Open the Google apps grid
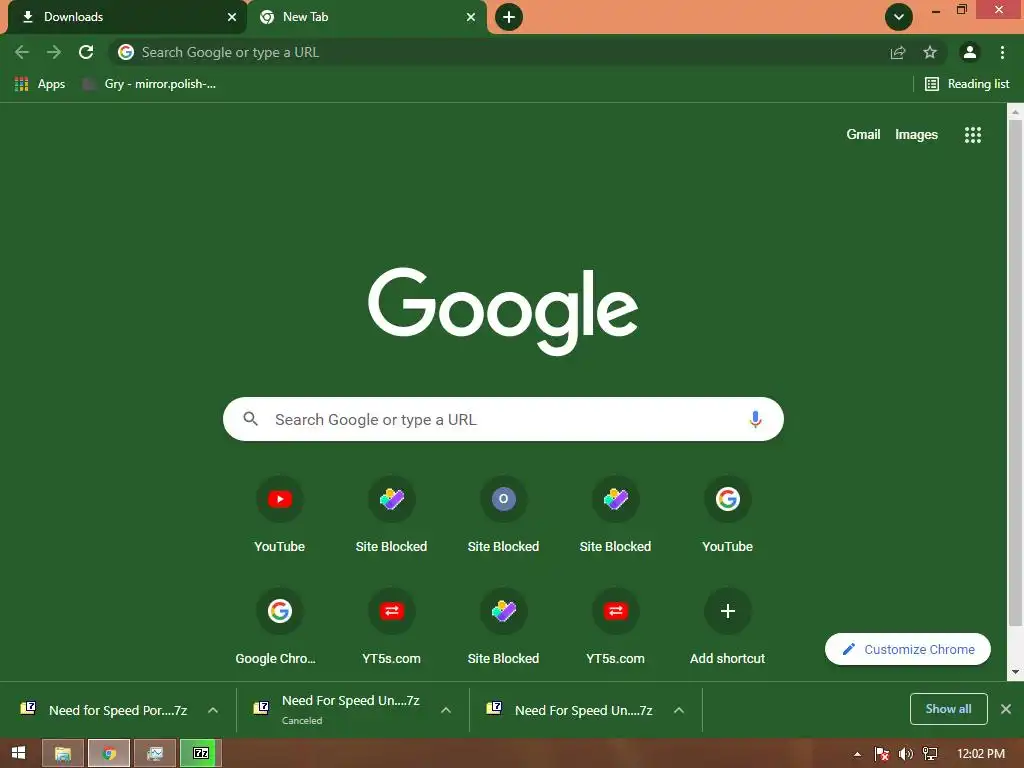 [x=973, y=135]
